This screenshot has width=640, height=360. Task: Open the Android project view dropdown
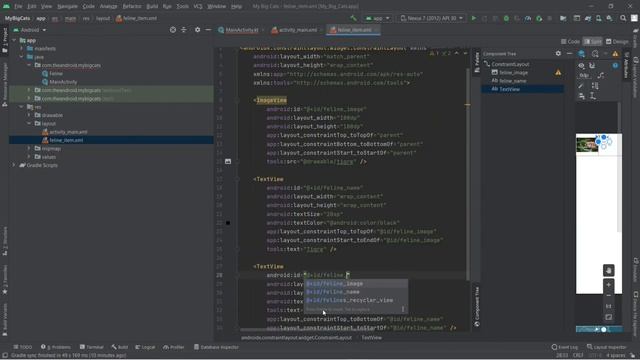pyautogui.click(x=30, y=30)
